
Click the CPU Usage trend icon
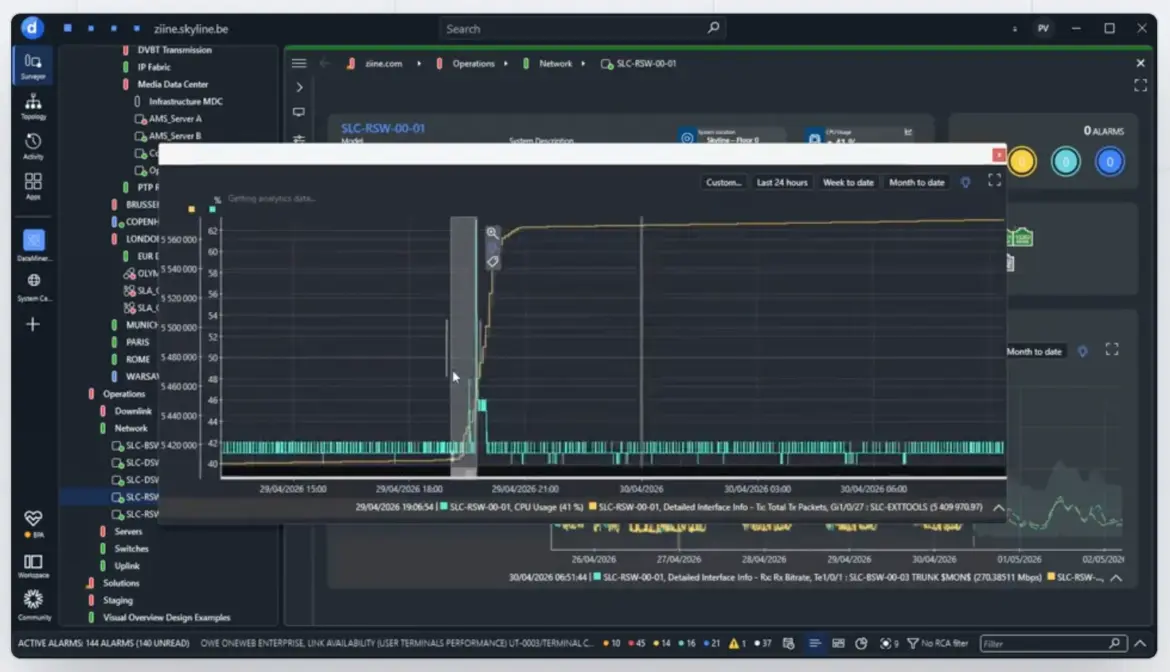point(908,132)
